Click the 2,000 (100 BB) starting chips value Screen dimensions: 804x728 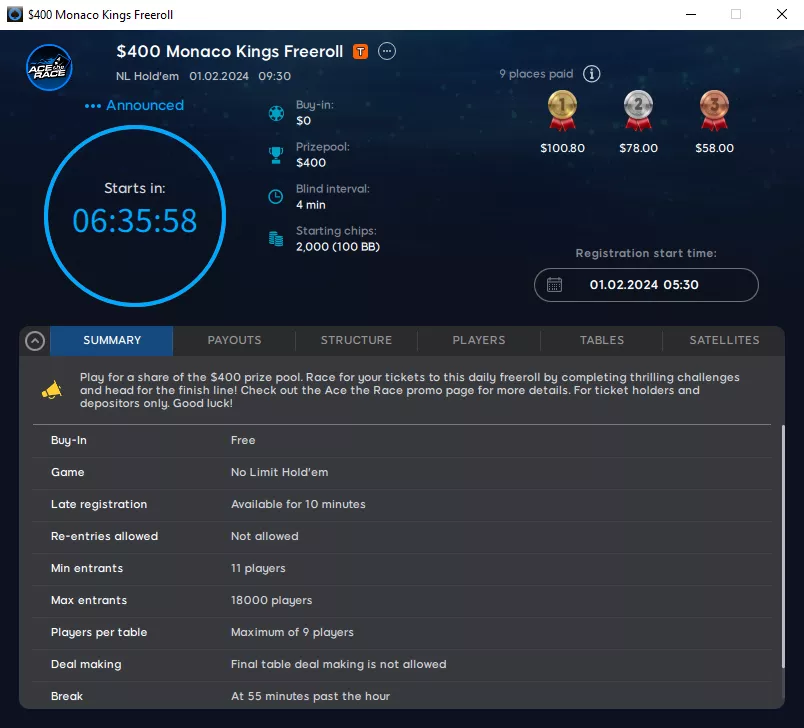(338, 247)
